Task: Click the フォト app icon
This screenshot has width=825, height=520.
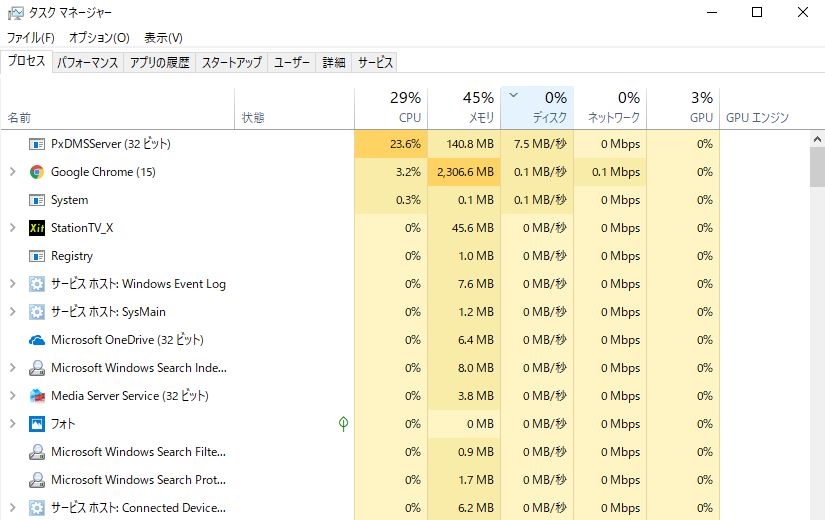Action: pos(37,424)
